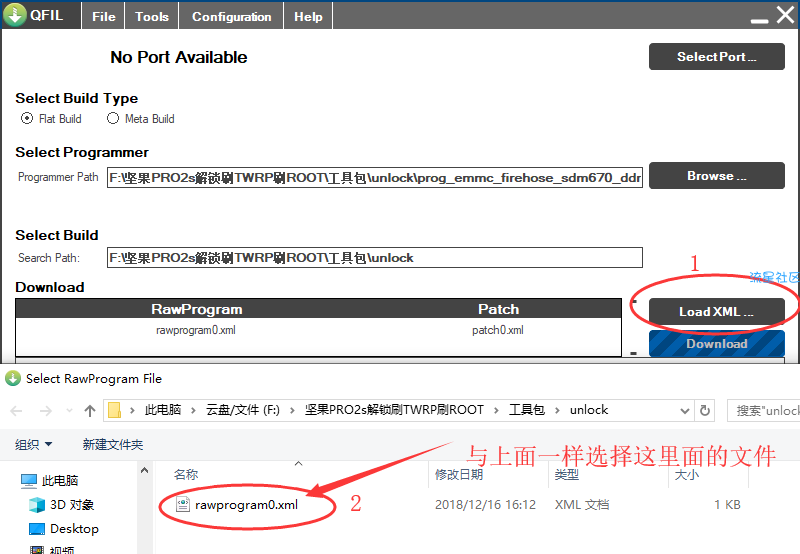This screenshot has width=800, height=554.
Task: Click the XML 文档 type cell
Action: [582, 505]
